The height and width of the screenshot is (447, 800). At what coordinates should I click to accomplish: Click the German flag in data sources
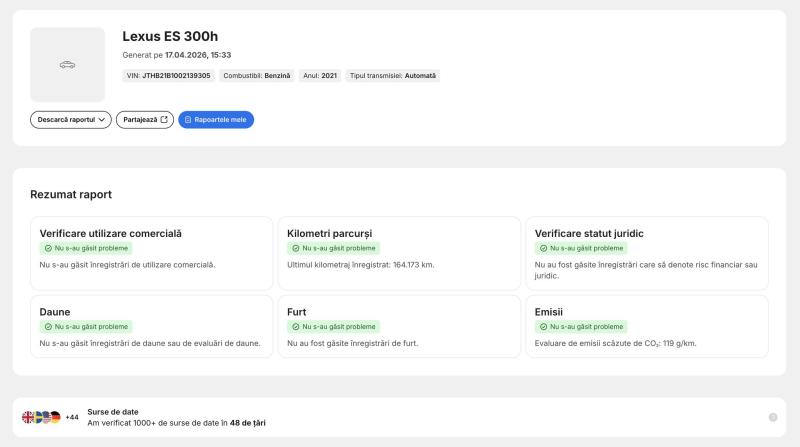point(55,417)
